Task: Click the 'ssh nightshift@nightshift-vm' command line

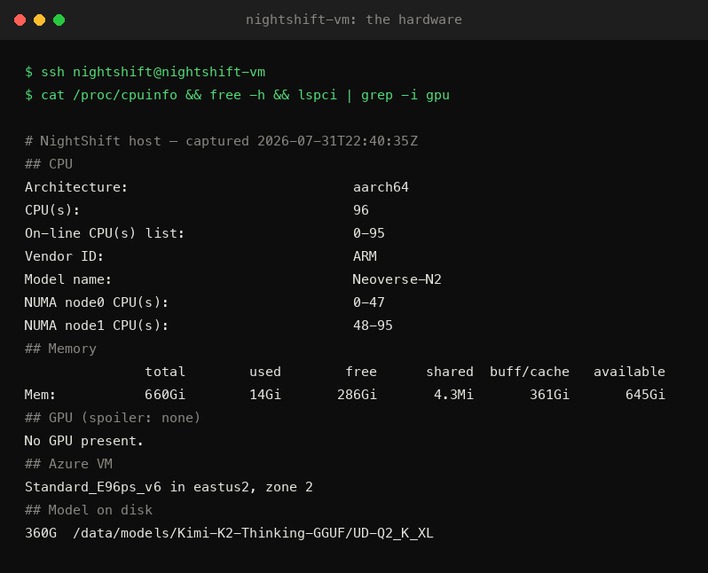Action: point(145,72)
